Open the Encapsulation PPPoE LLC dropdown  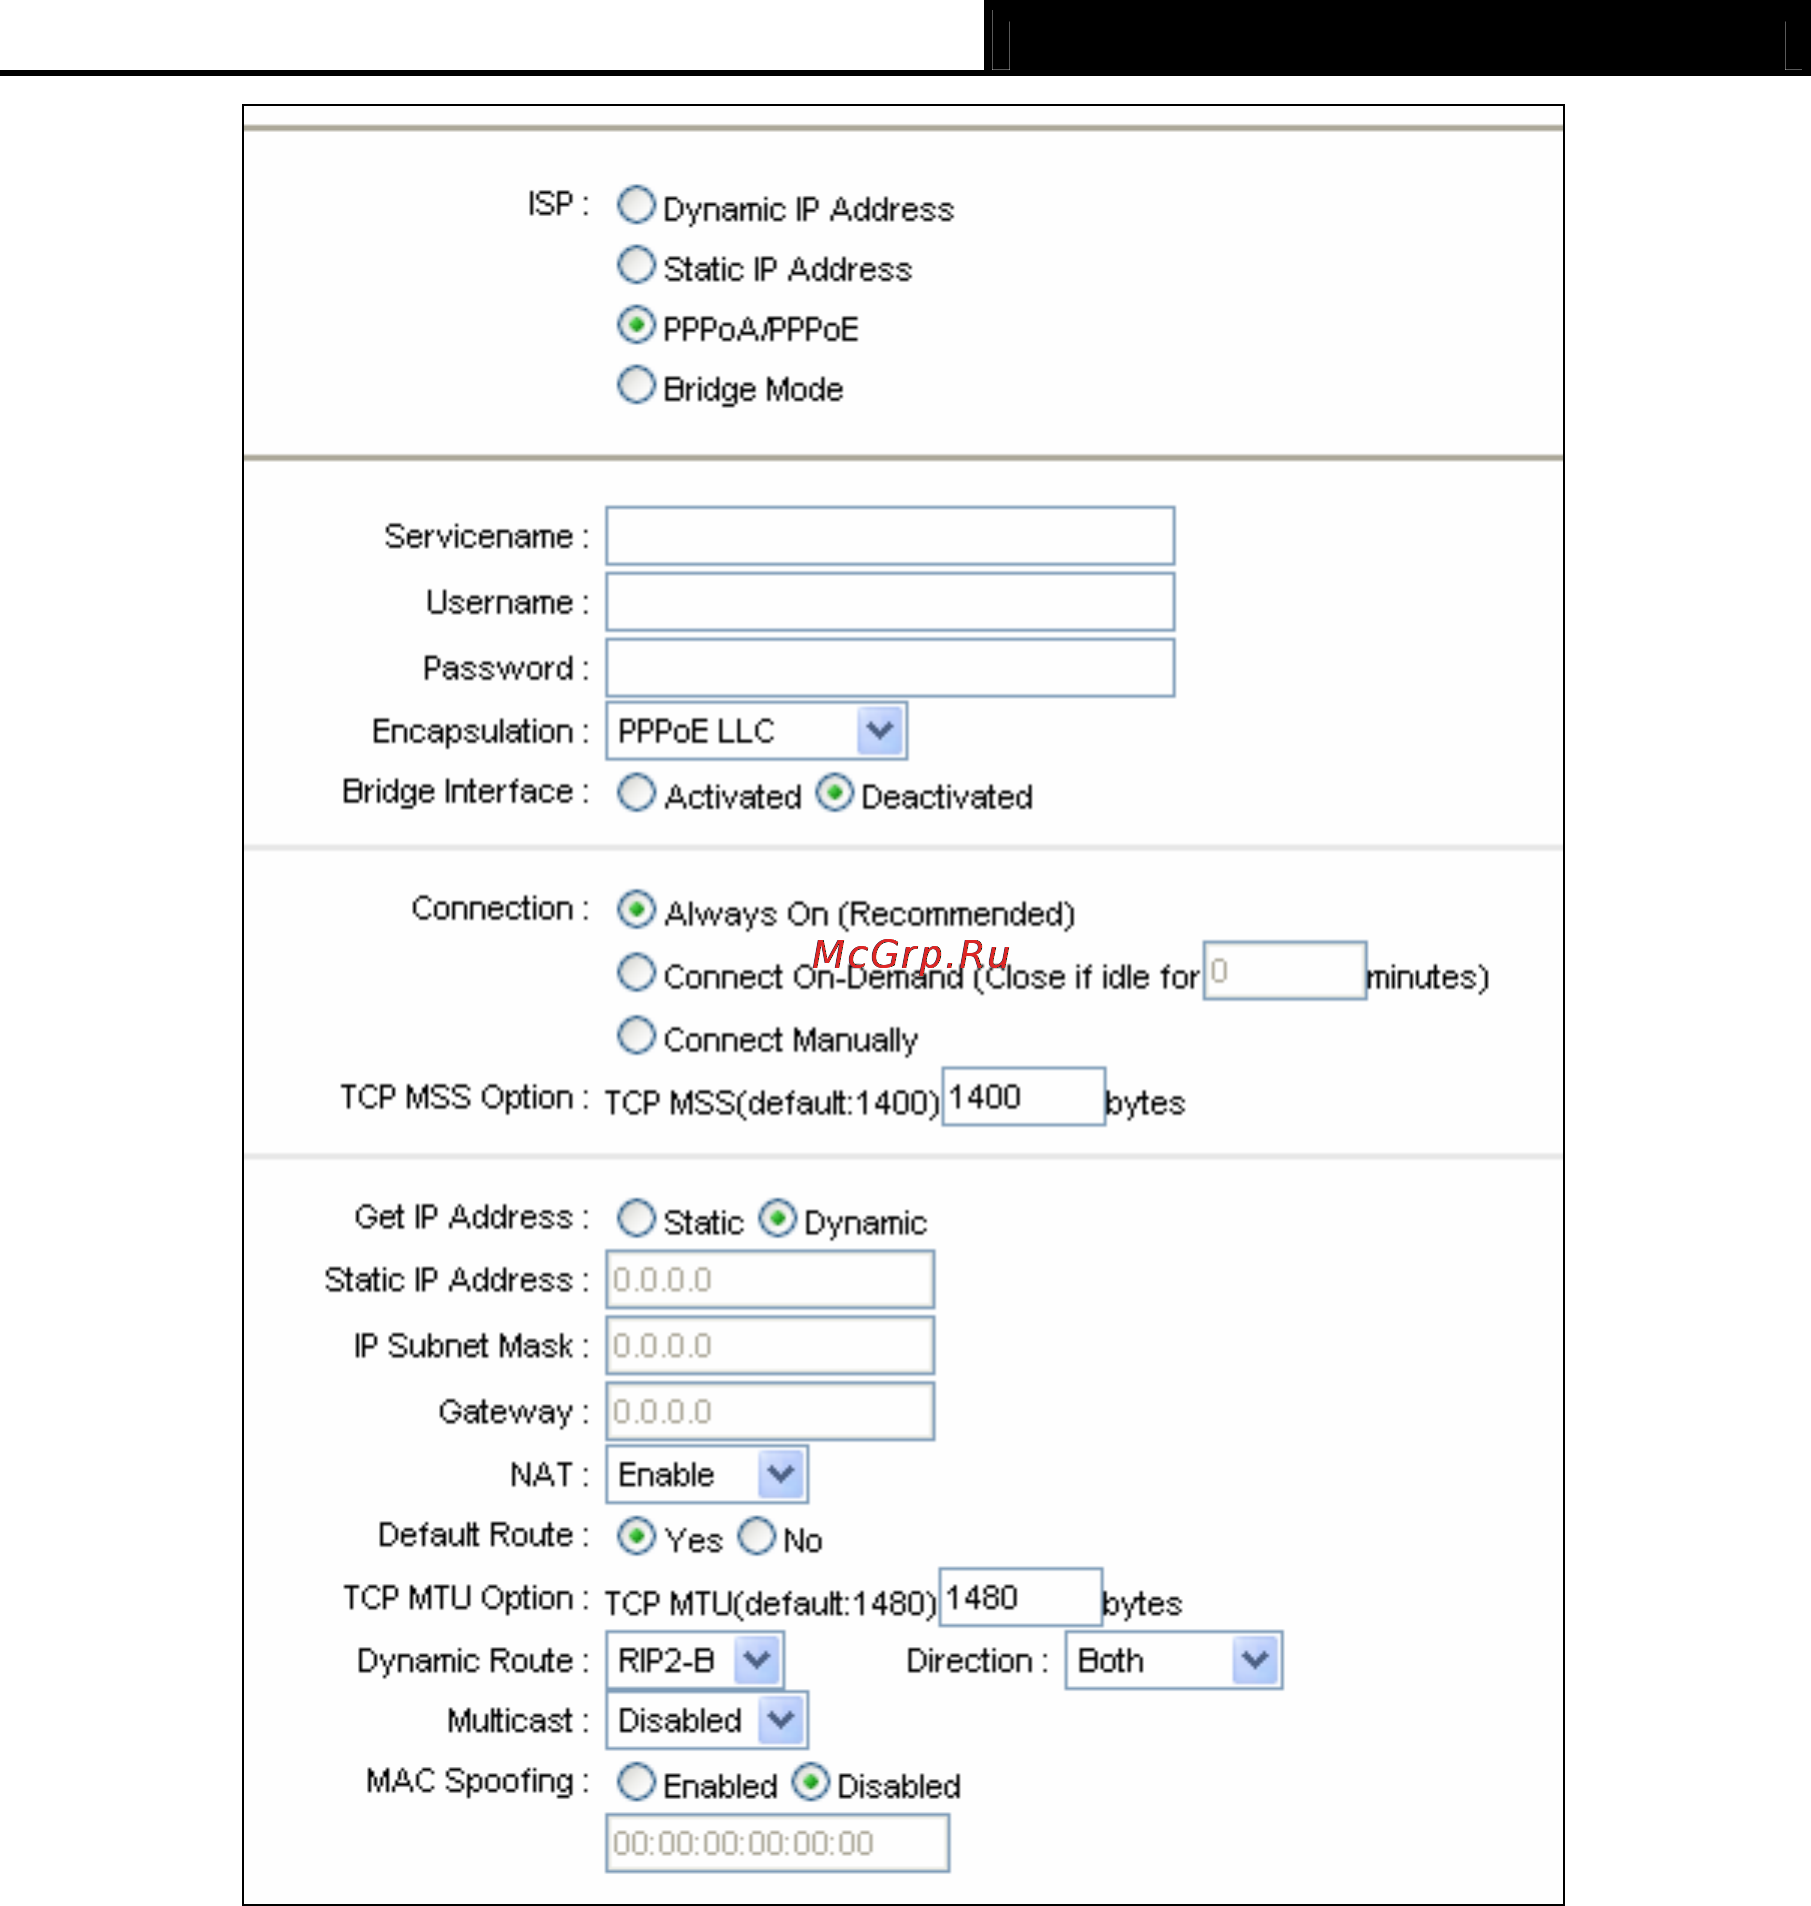coord(756,731)
